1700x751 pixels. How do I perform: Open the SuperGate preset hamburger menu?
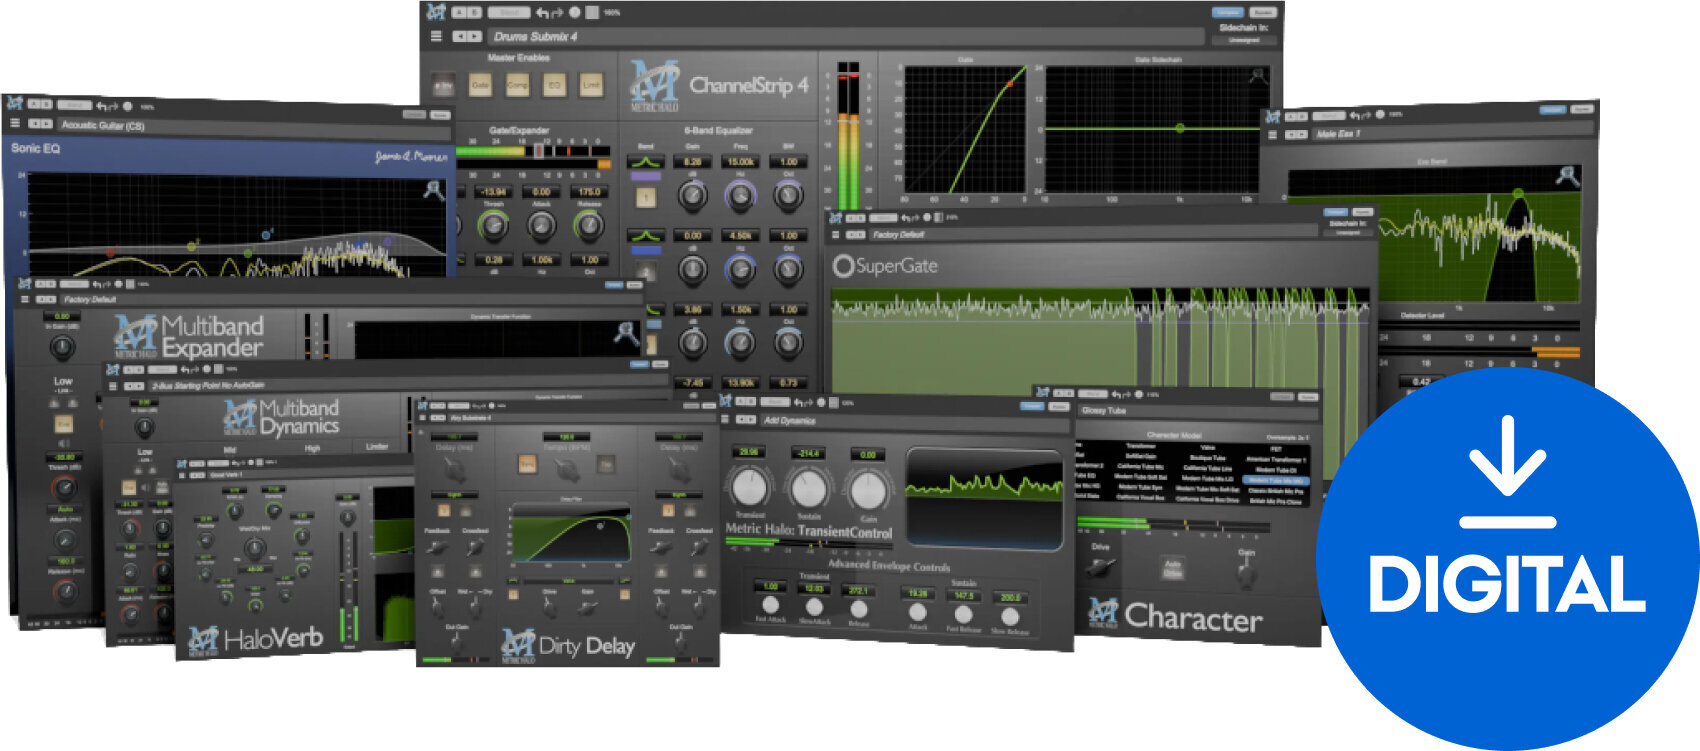pos(836,235)
